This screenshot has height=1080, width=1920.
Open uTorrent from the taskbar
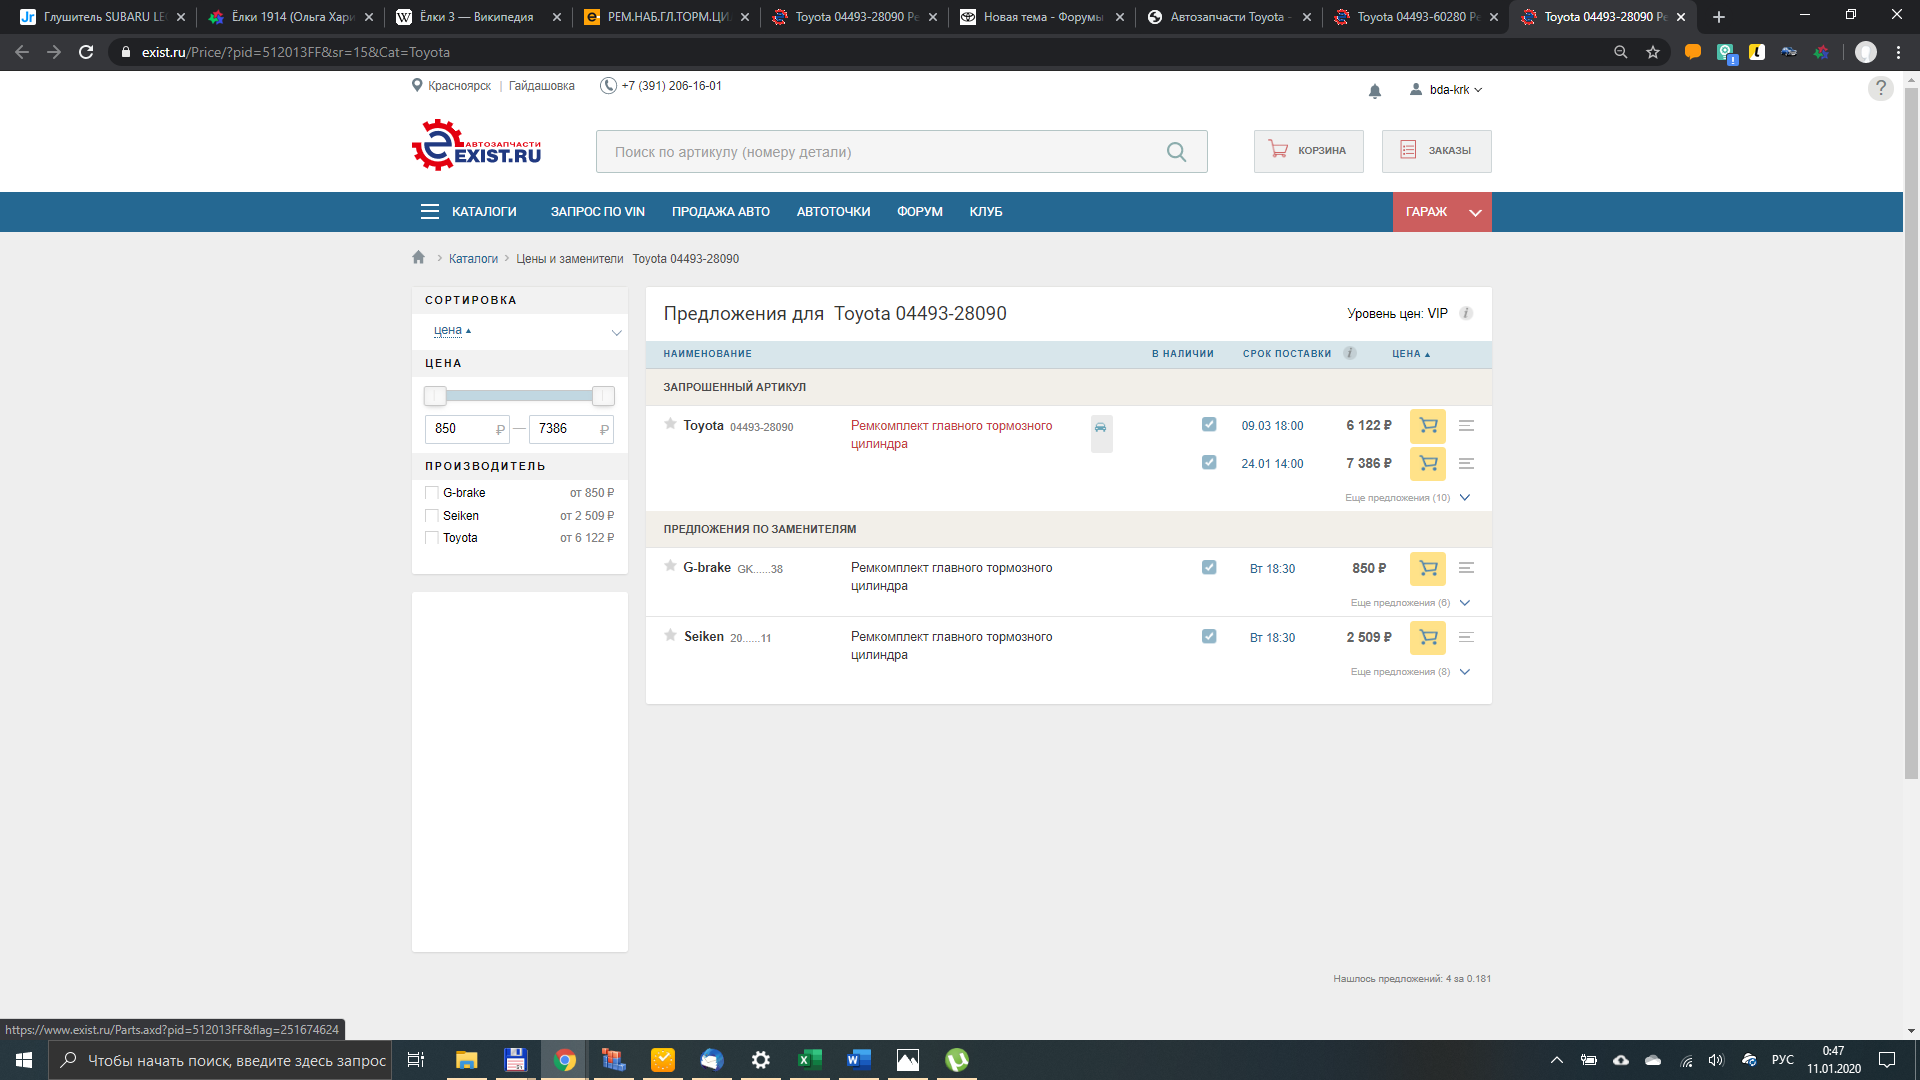(x=957, y=1060)
